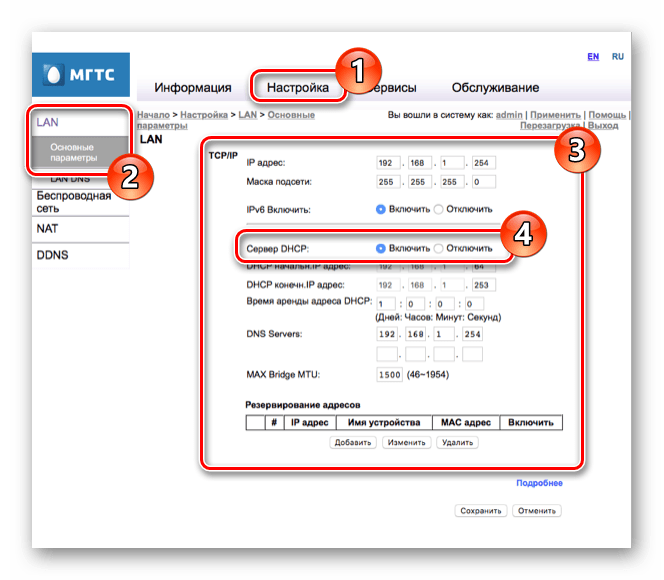Click the МГТС logo
Viewport: 664px width, 580px height.
pyautogui.click(x=80, y=75)
